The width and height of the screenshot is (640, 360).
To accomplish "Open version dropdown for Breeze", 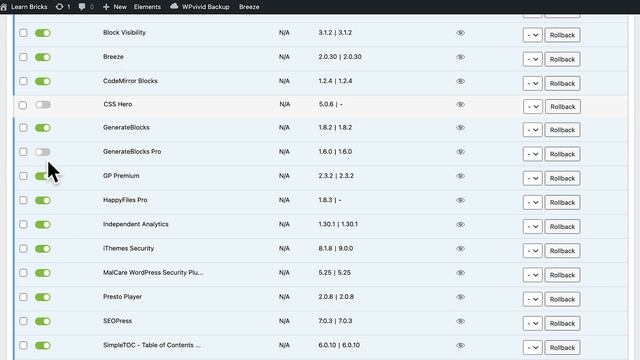I will [x=532, y=59].
